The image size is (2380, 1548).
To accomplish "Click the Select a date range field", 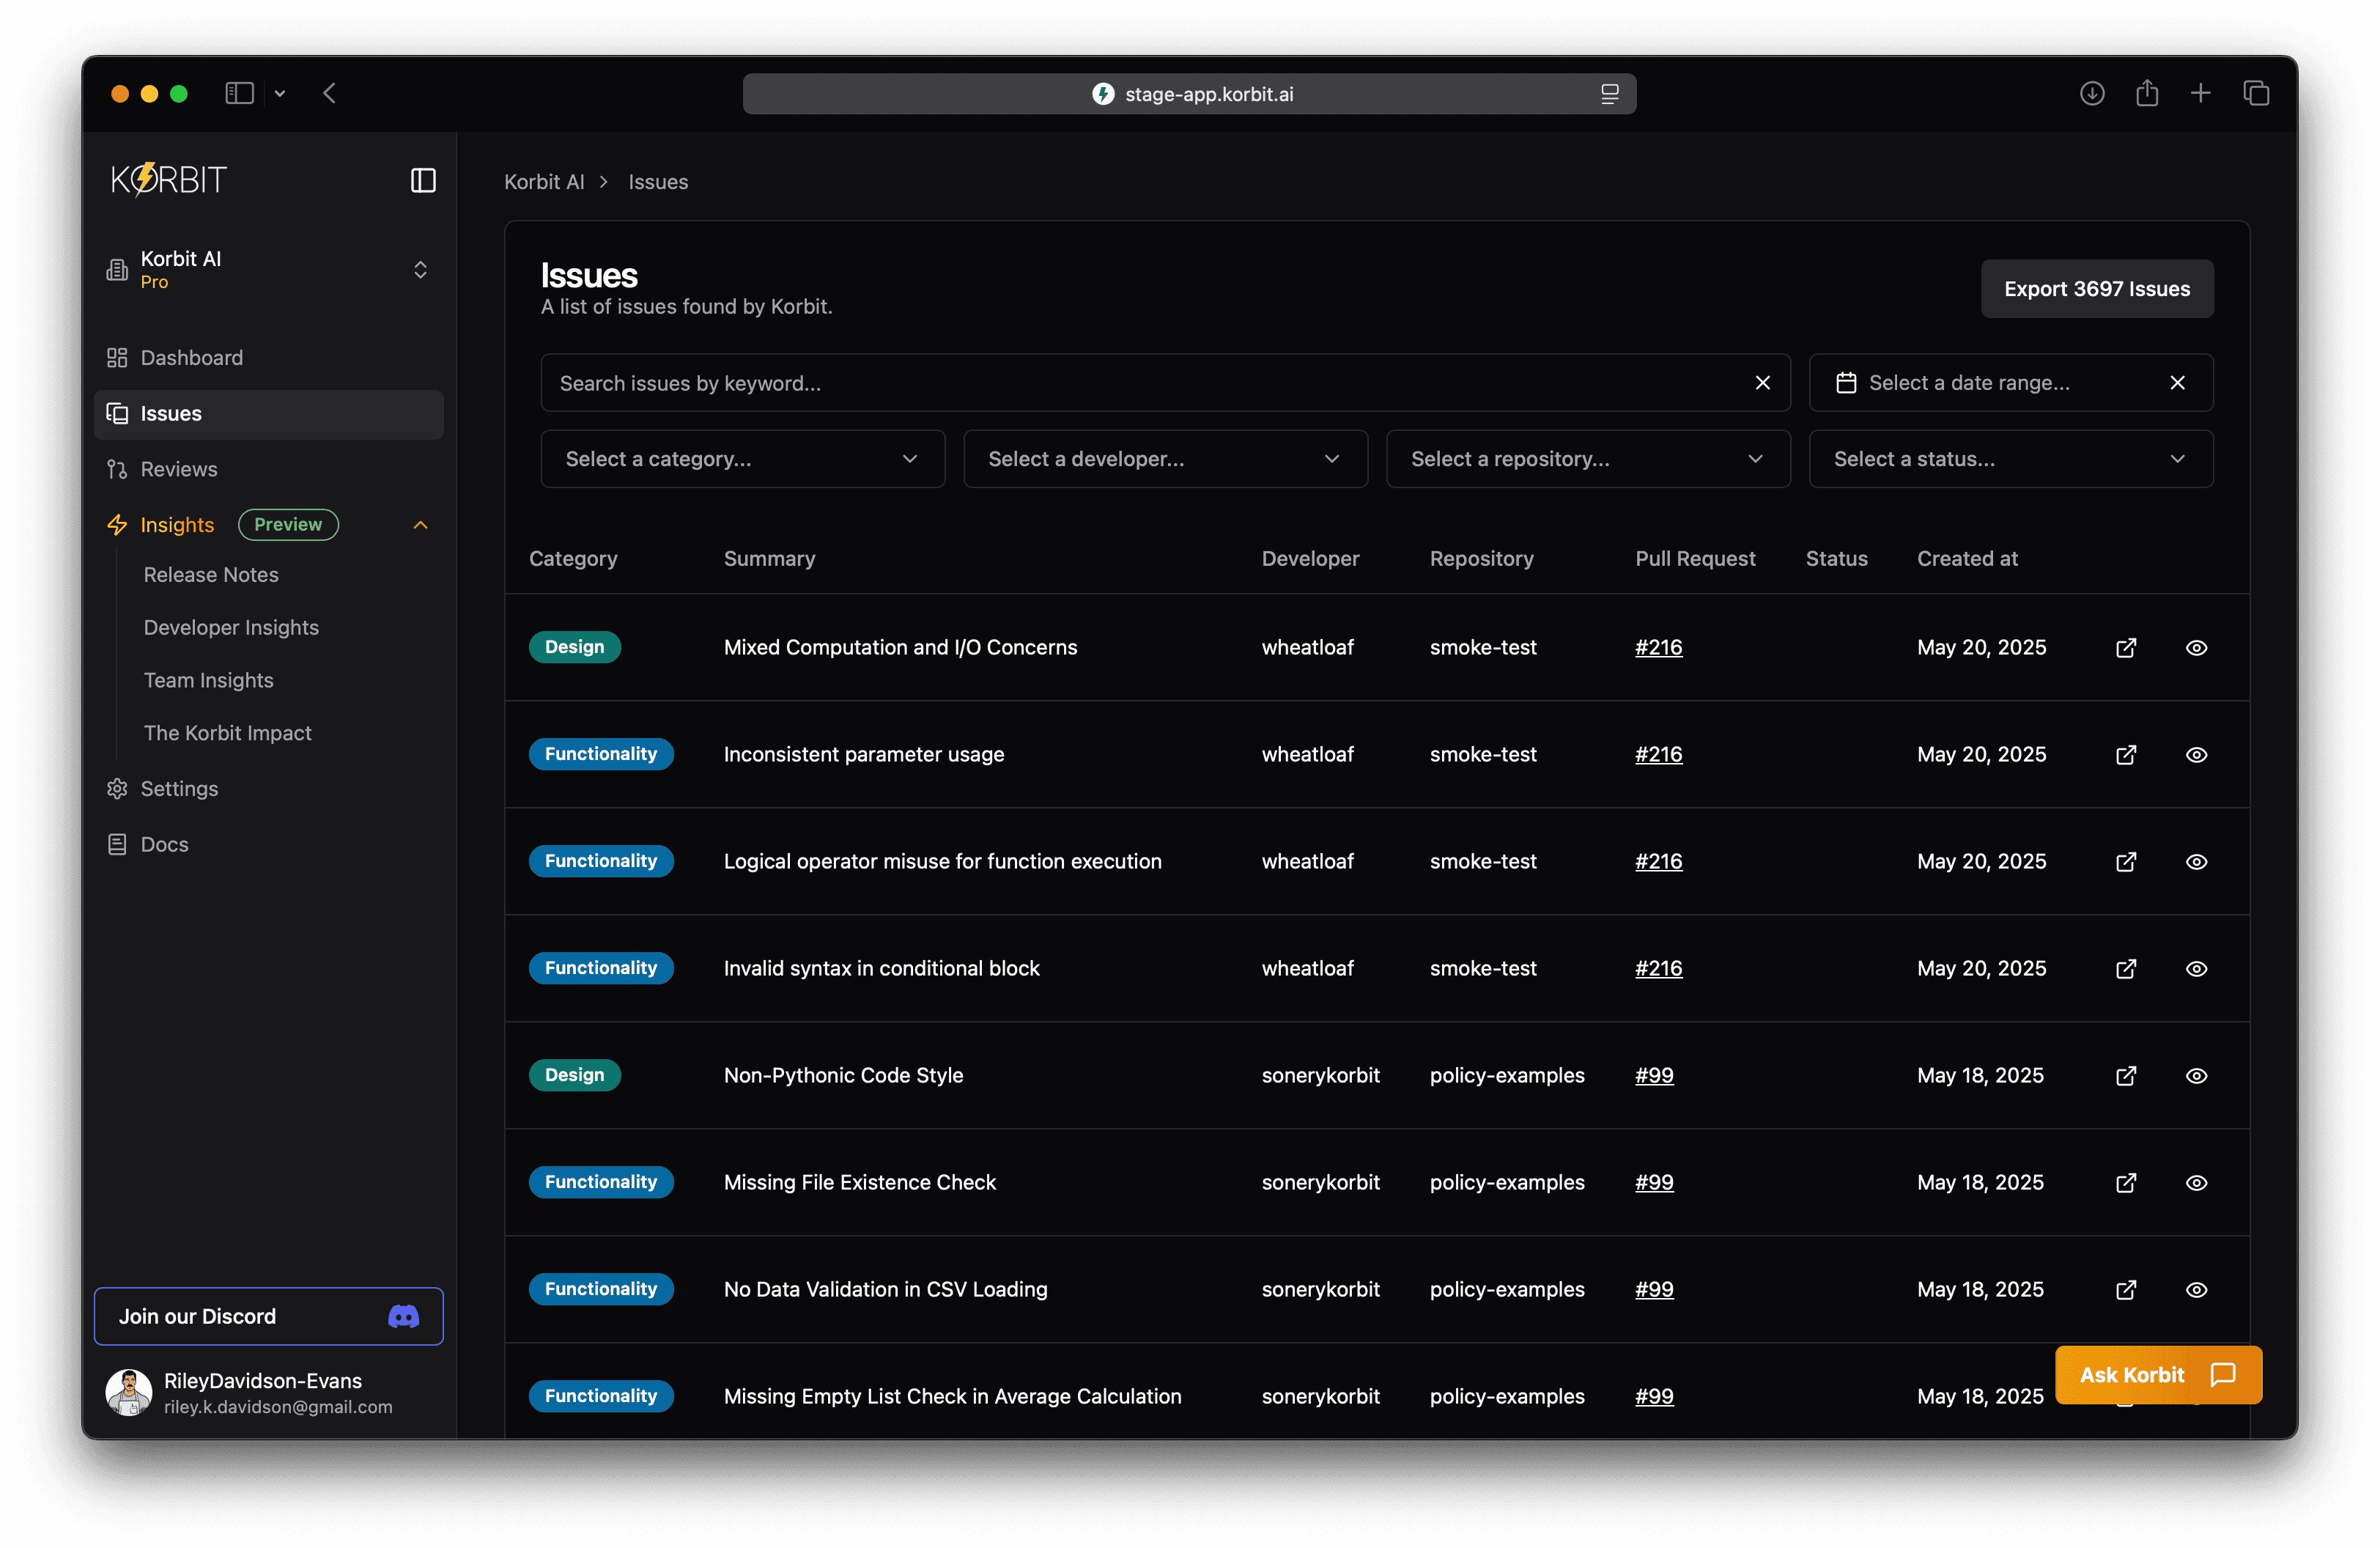I will pyautogui.click(x=2011, y=383).
